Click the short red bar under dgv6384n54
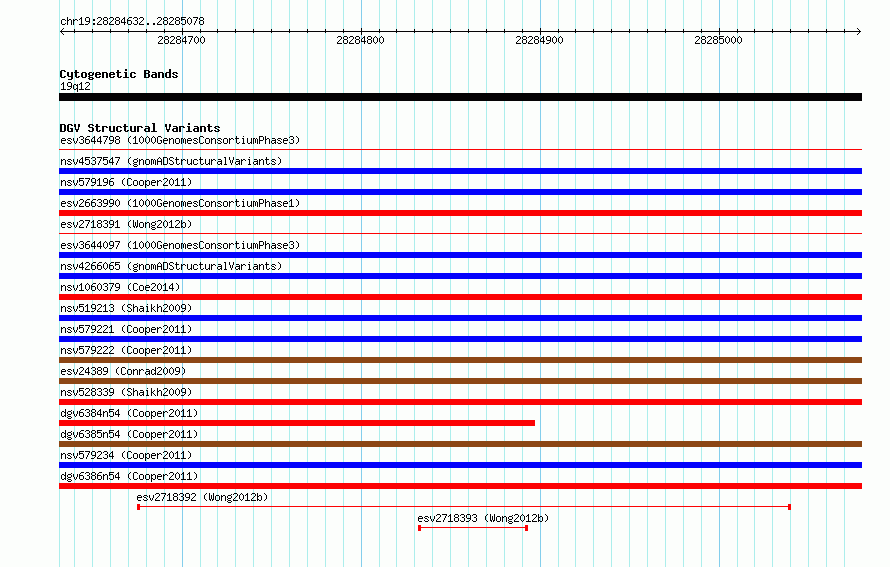 click(x=297, y=423)
